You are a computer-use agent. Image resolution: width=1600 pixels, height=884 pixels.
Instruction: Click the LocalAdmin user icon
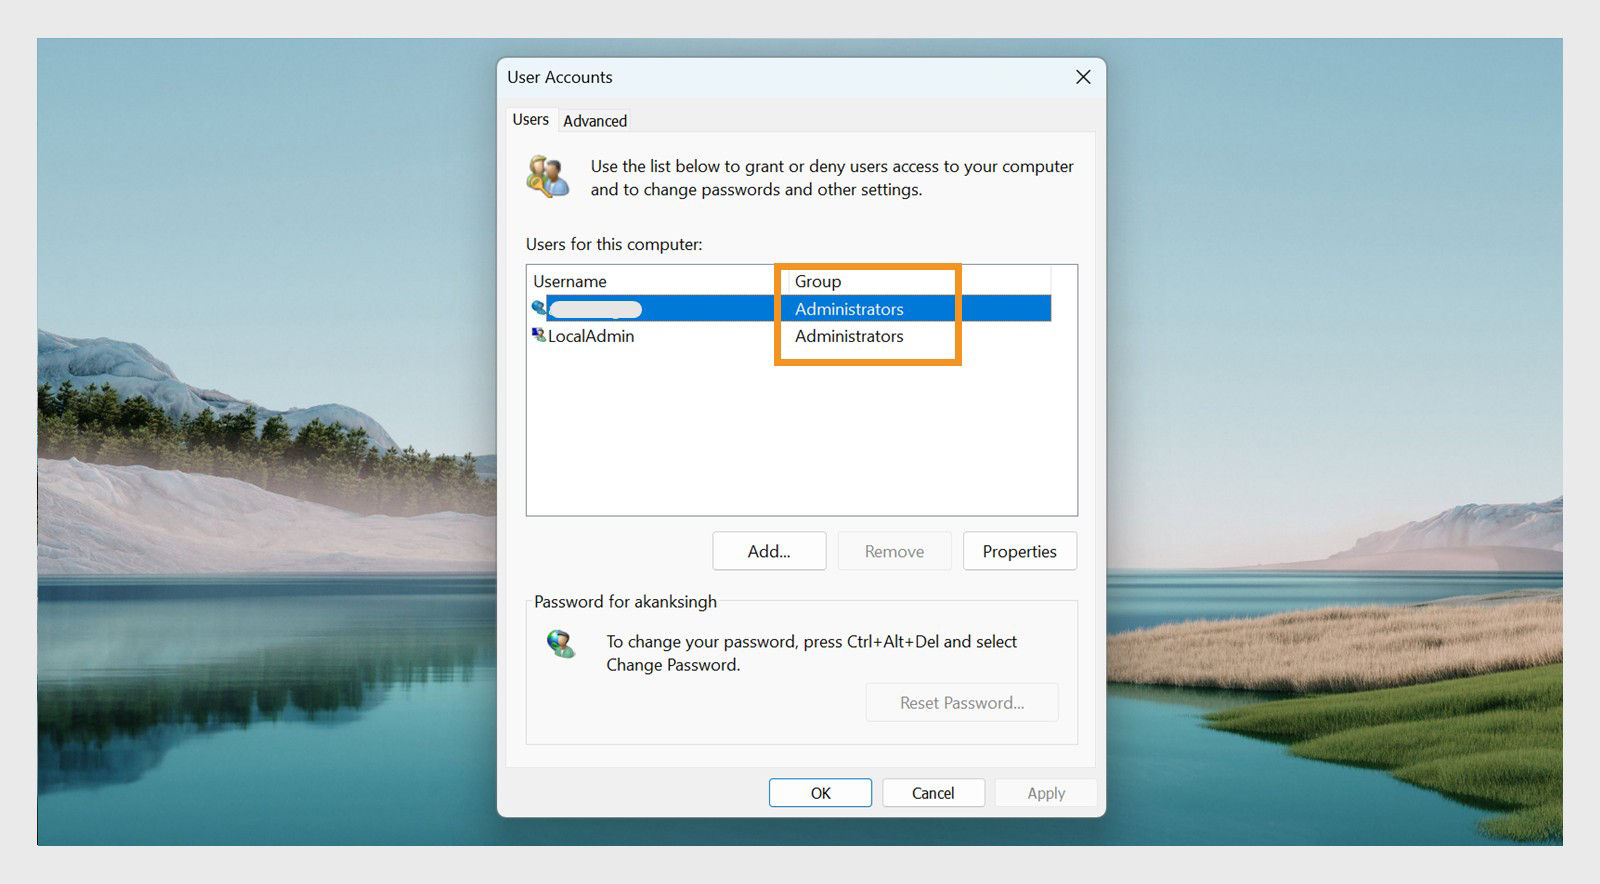coord(539,335)
